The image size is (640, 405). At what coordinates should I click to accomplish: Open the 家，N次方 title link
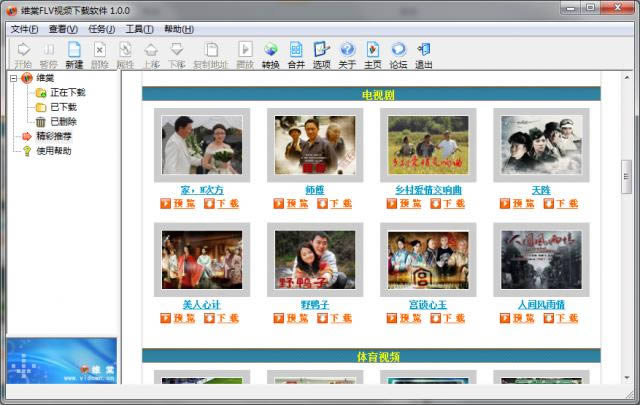[202, 190]
